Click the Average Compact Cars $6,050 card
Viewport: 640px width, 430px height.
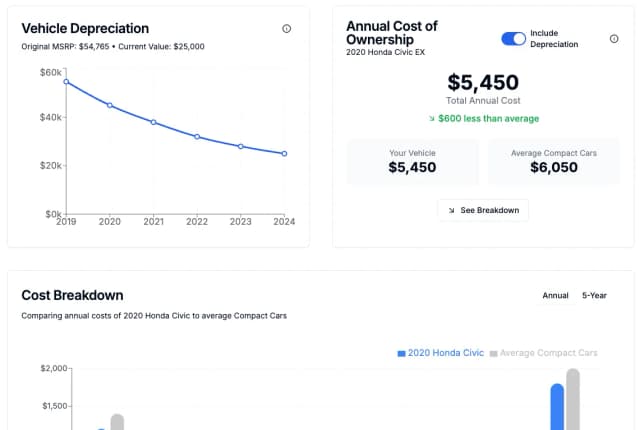pyautogui.click(x=553, y=162)
